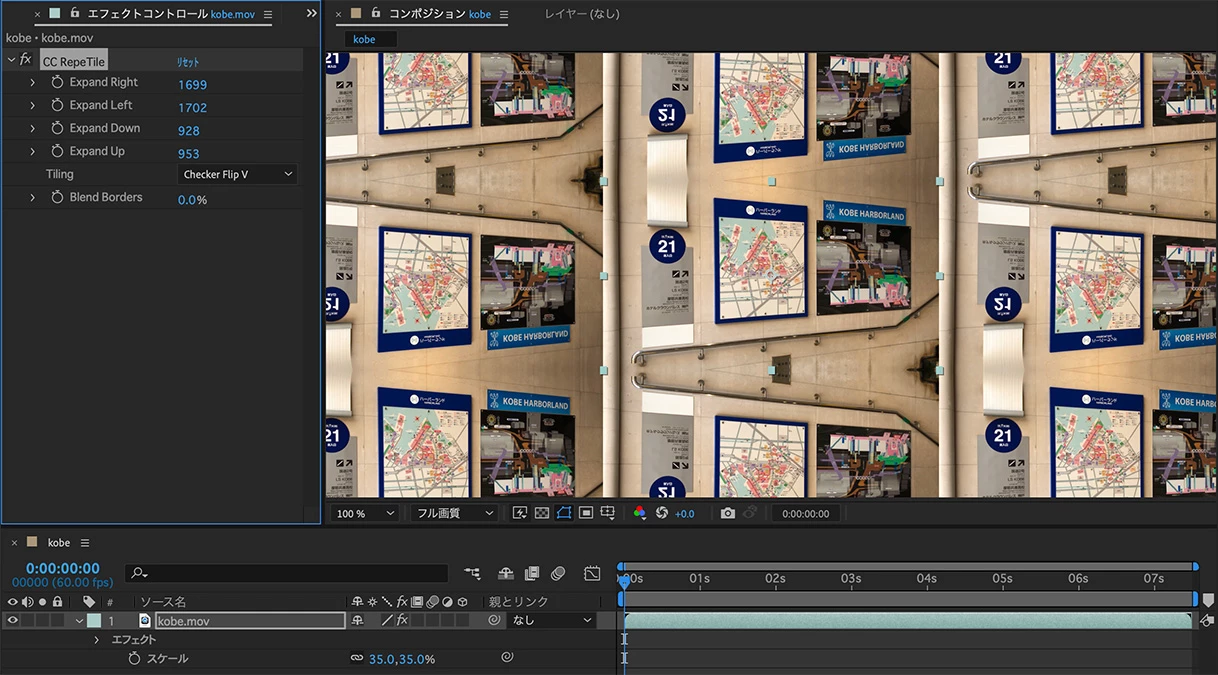Screen dimensions: 1218x675
Task: Toggle kobe.mov layer effects fx switch
Action: pos(401,620)
